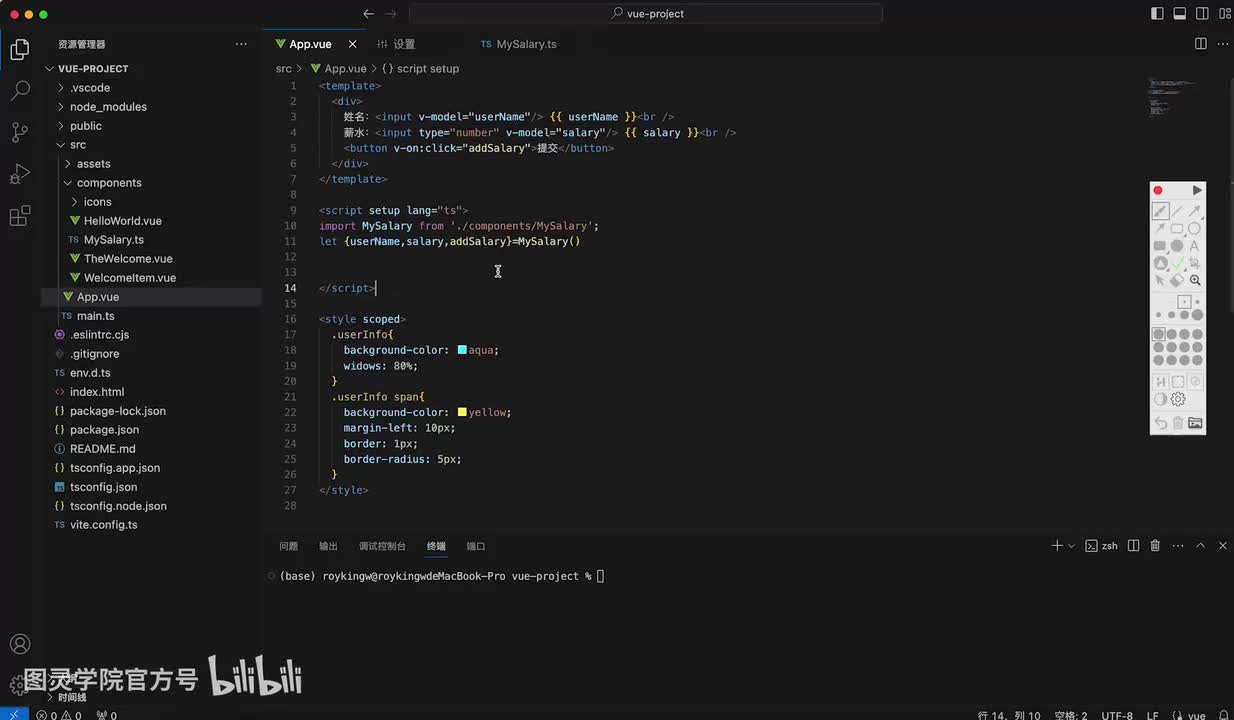Click the new terminal plus icon
The width and height of the screenshot is (1234, 720).
point(1057,546)
